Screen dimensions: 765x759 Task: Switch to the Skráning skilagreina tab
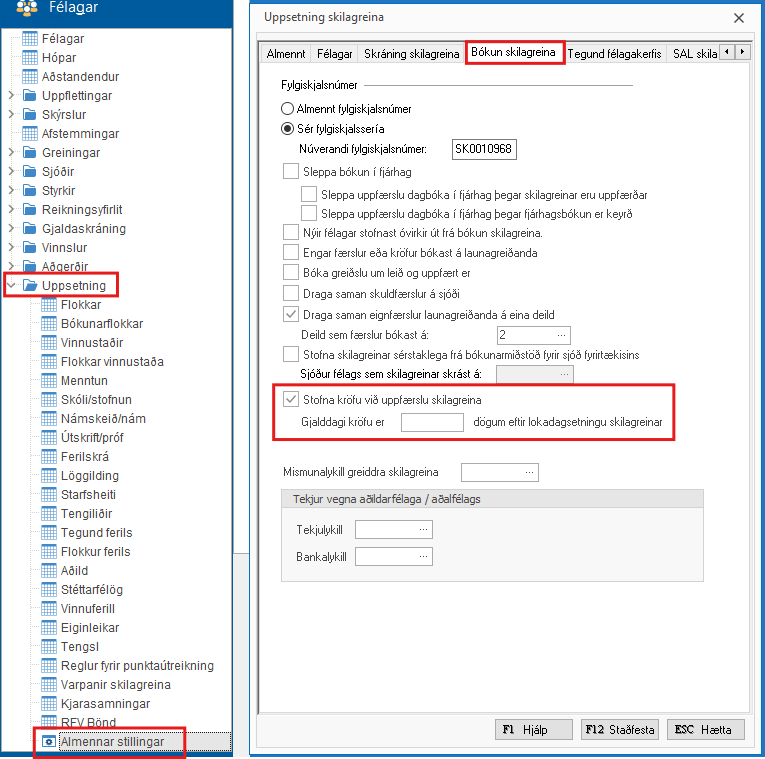(411, 53)
